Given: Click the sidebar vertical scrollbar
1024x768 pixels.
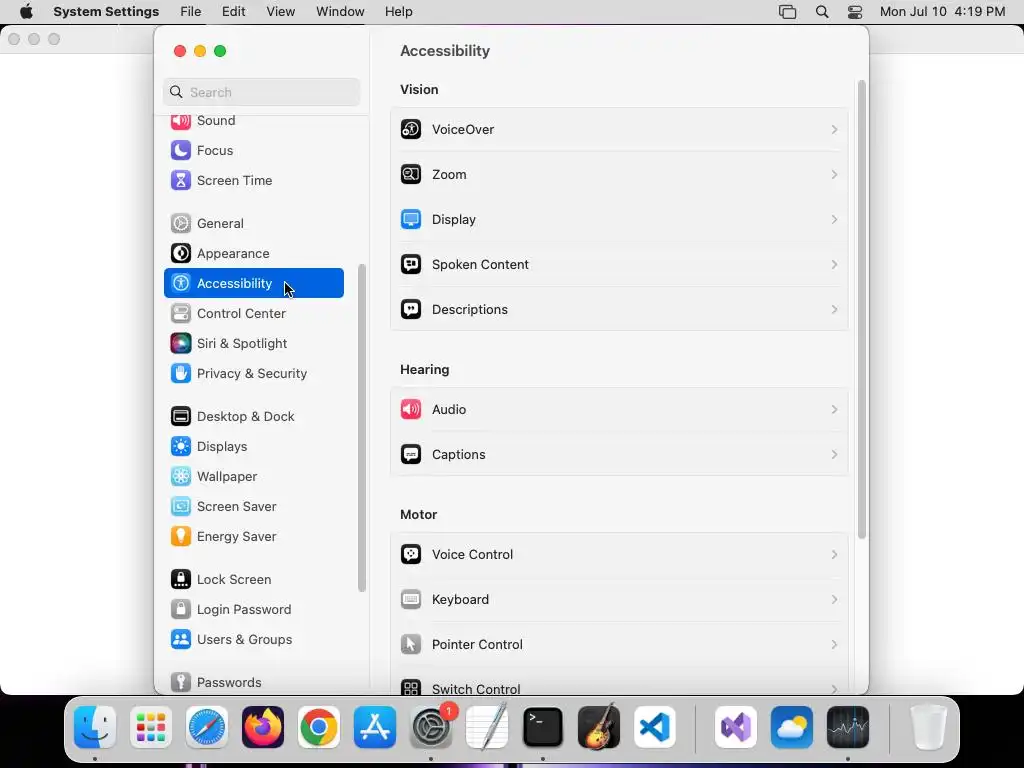Looking at the screenshot, I should coord(362,428).
